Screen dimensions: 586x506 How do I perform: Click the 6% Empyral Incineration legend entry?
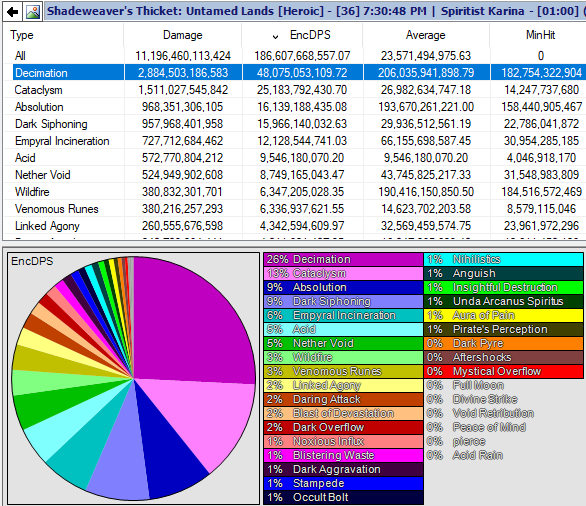click(343, 315)
